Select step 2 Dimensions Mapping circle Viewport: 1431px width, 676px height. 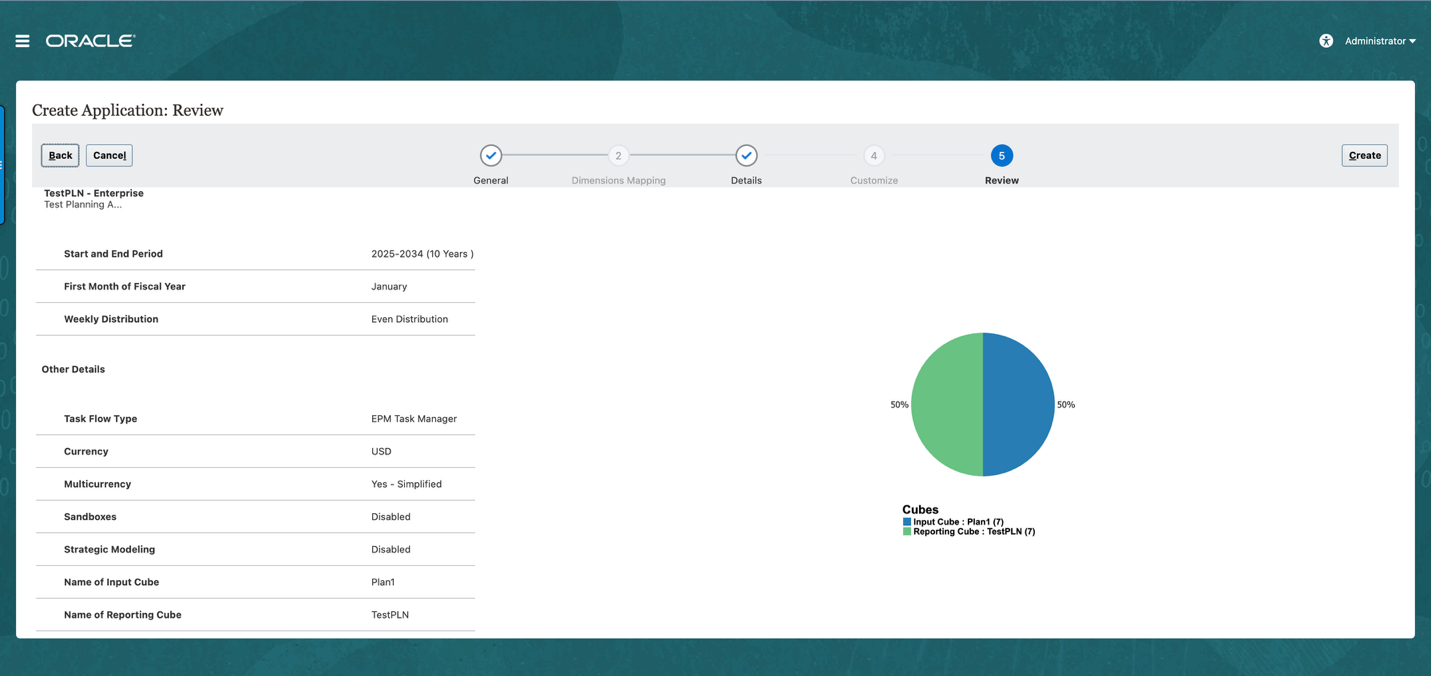click(618, 155)
